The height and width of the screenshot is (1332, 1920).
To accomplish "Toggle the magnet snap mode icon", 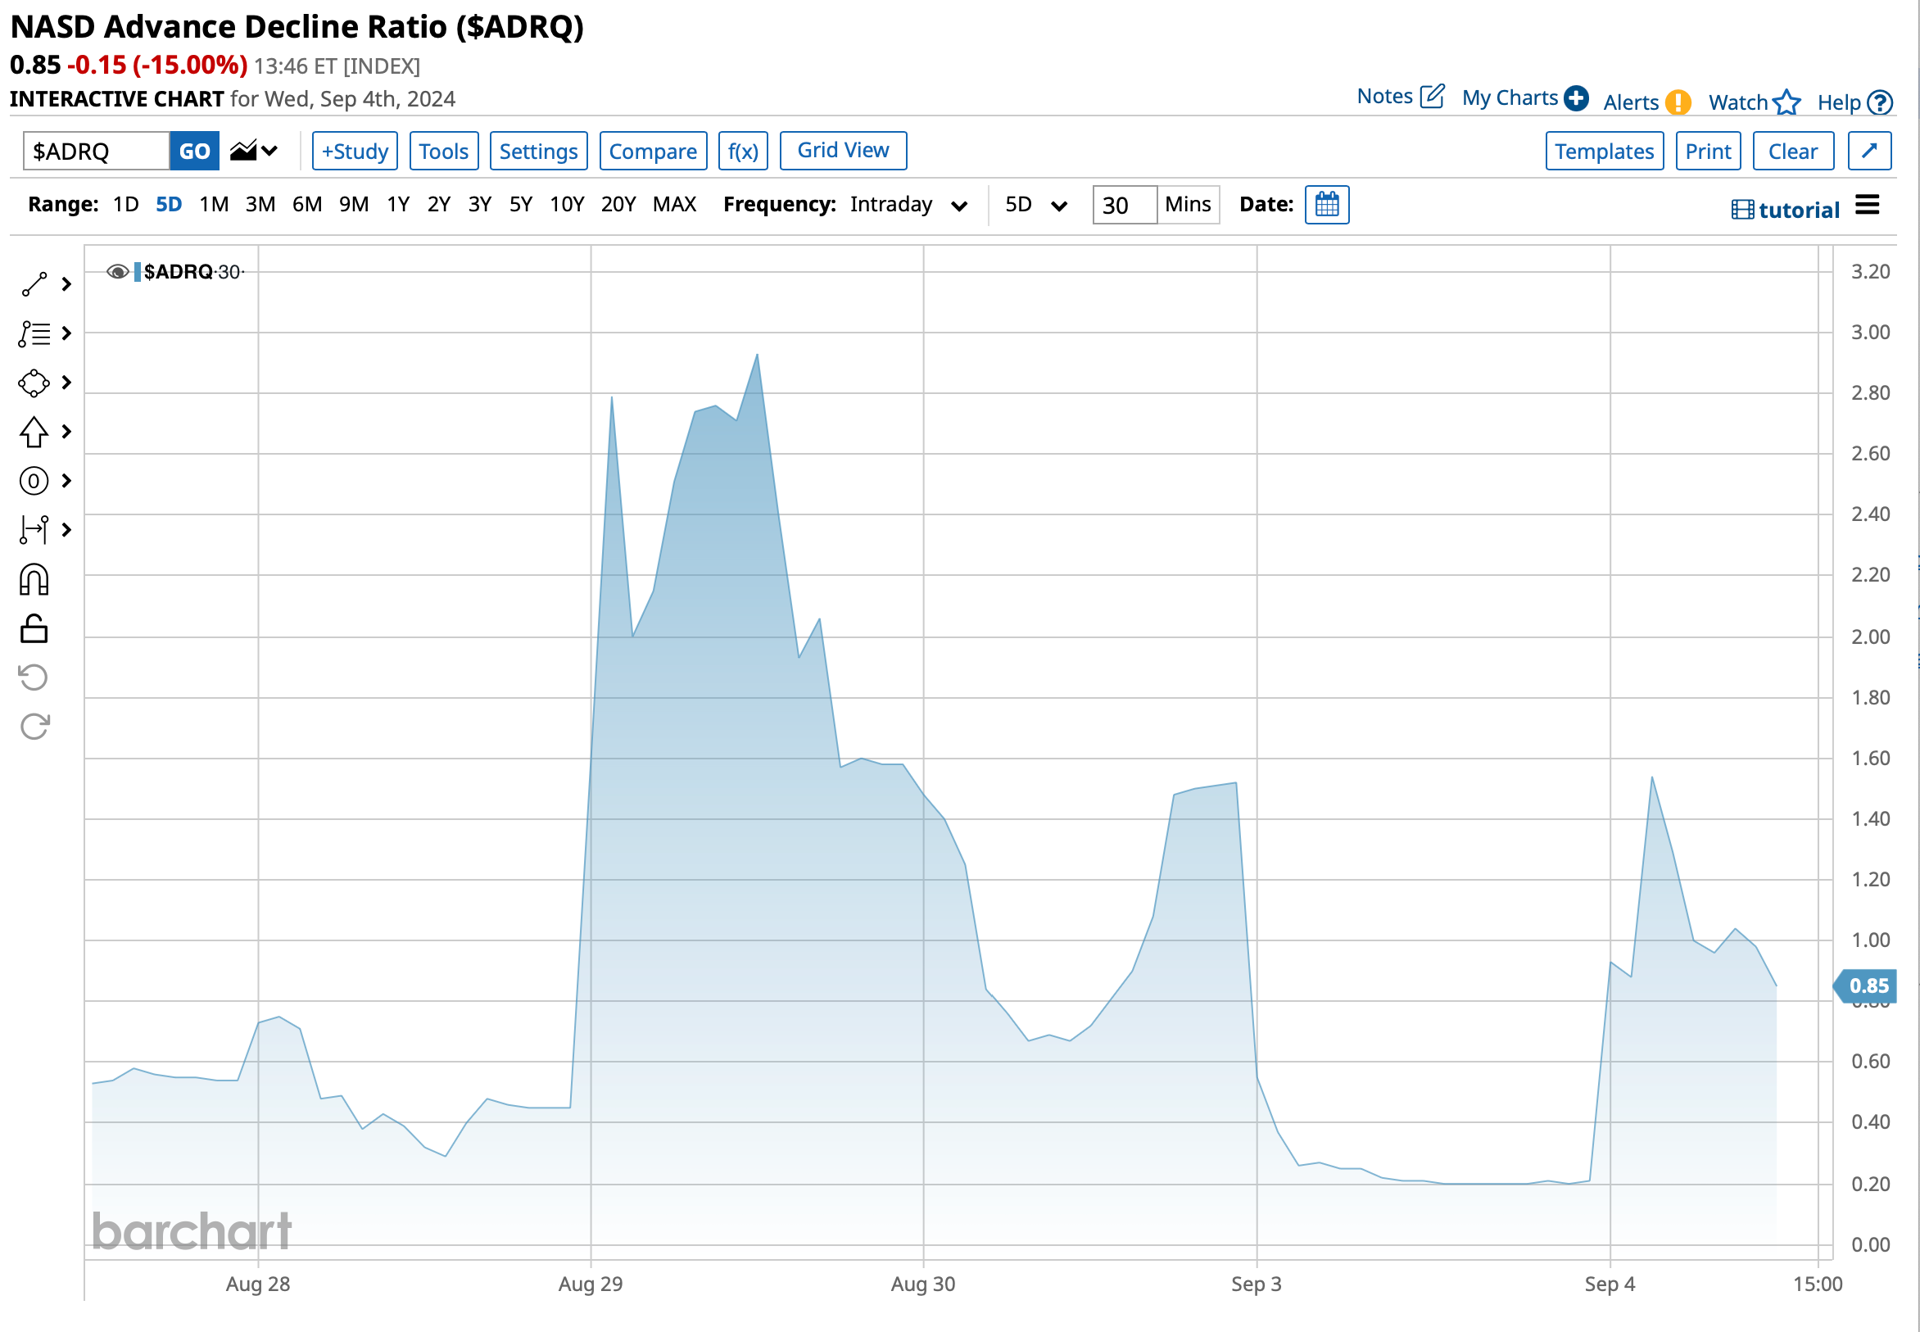I will tap(34, 580).
